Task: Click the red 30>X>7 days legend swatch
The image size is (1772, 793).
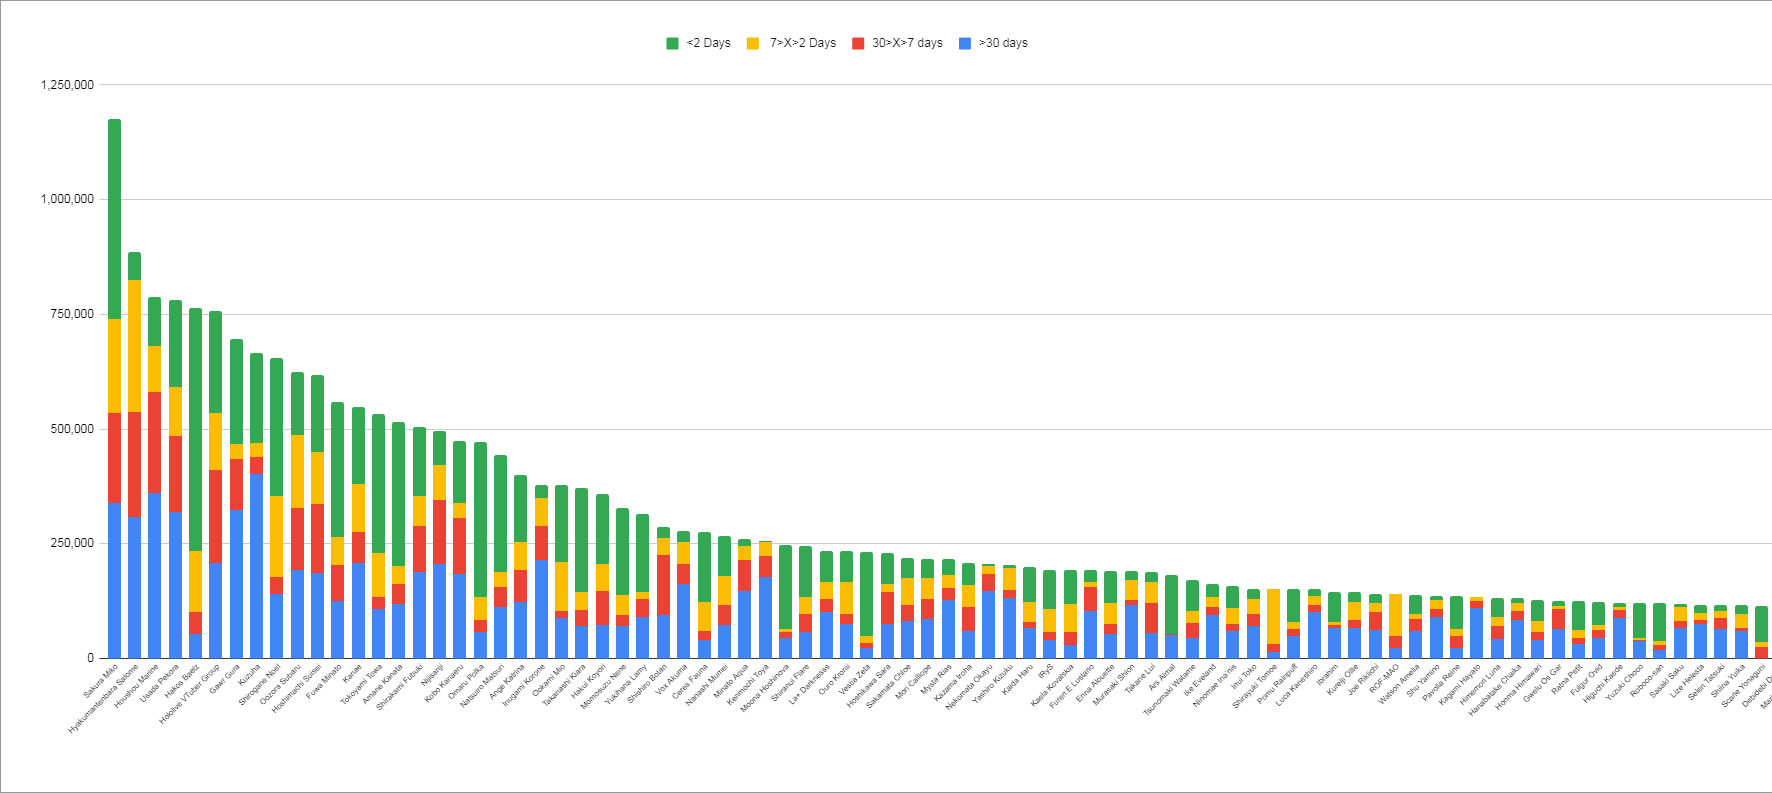Action: [x=858, y=43]
